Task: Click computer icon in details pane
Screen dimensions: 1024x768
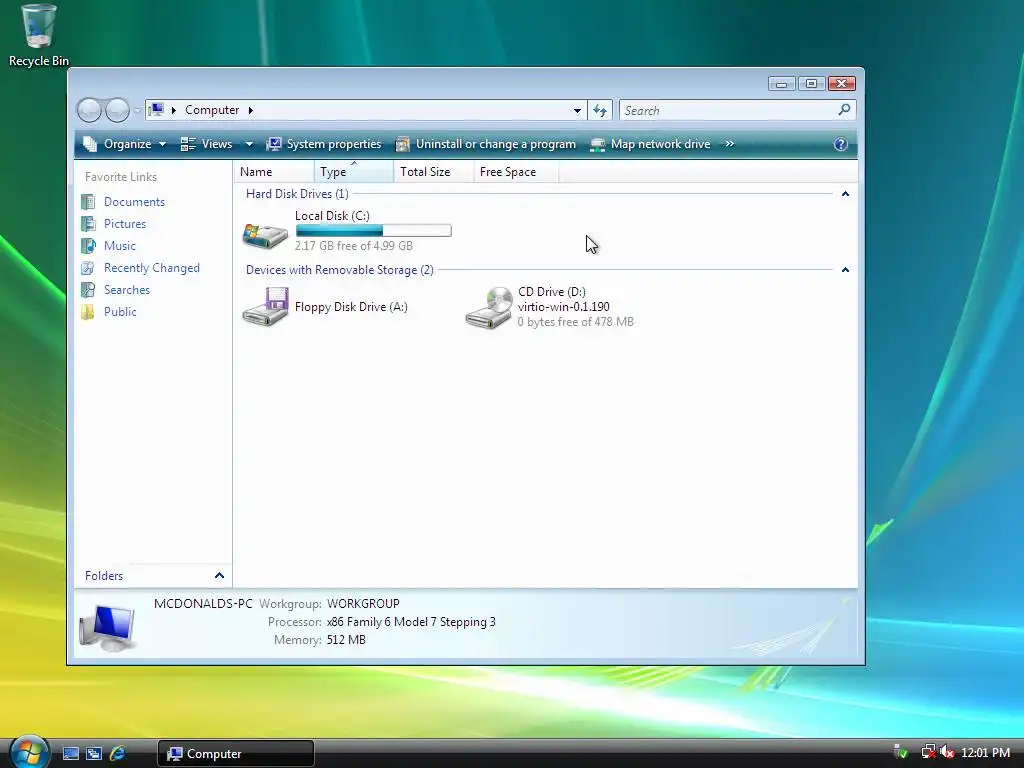Action: pyautogui.click(x=107, y=628)
